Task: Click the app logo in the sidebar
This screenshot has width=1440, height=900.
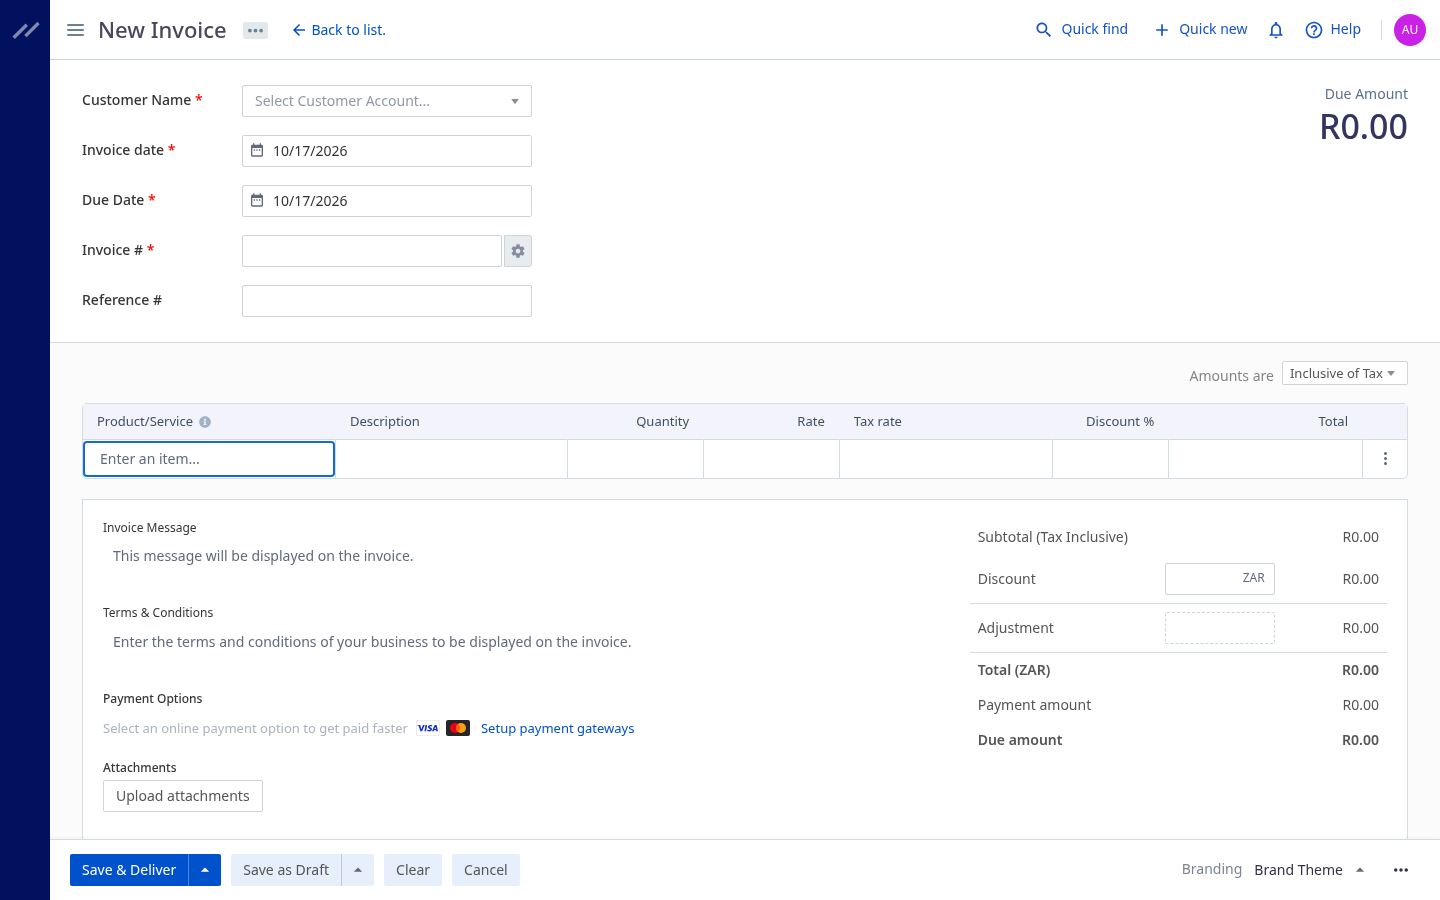Action: point(25,30)
